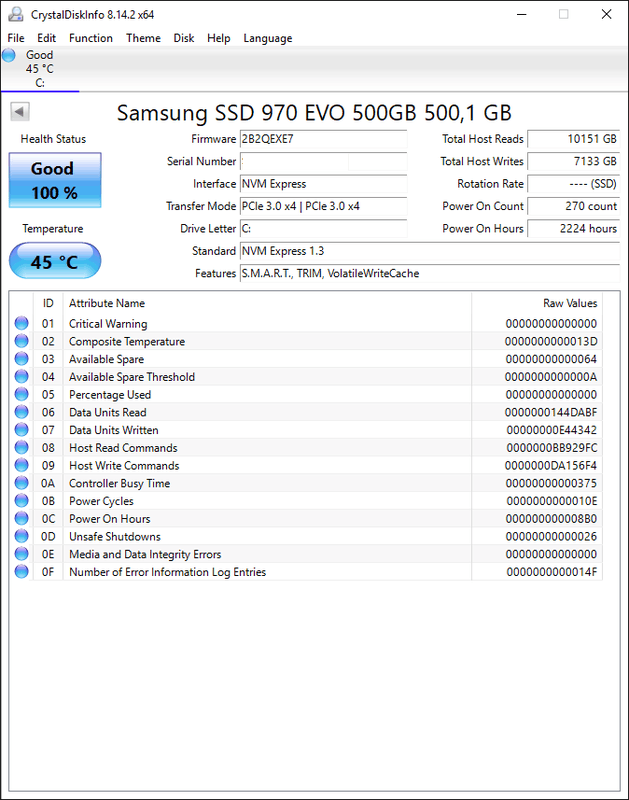Click the Samsung SSD 970 EVO 500GB title
This screenshot has height=800, width=629.
click(x=314, y=113)
